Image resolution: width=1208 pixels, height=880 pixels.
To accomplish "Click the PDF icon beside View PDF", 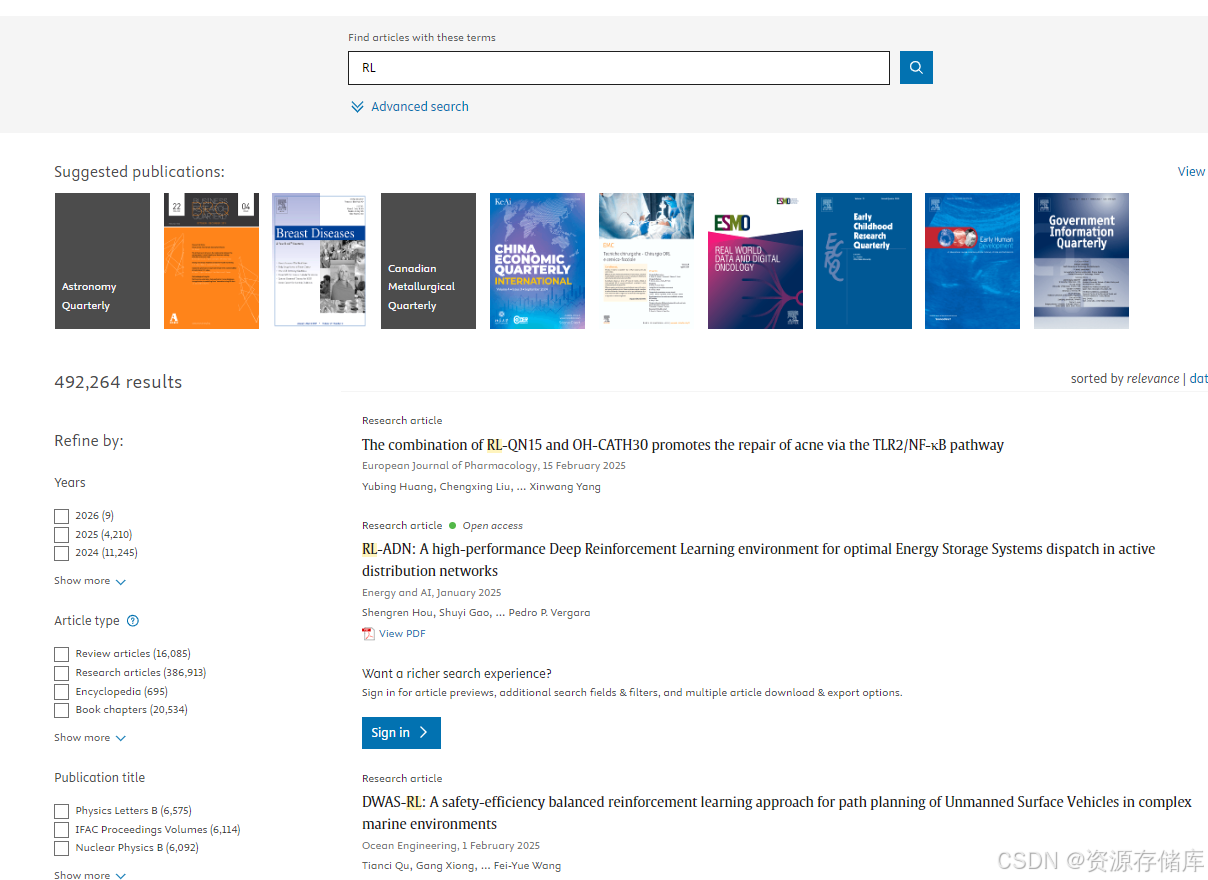I will tap(368, 633).
